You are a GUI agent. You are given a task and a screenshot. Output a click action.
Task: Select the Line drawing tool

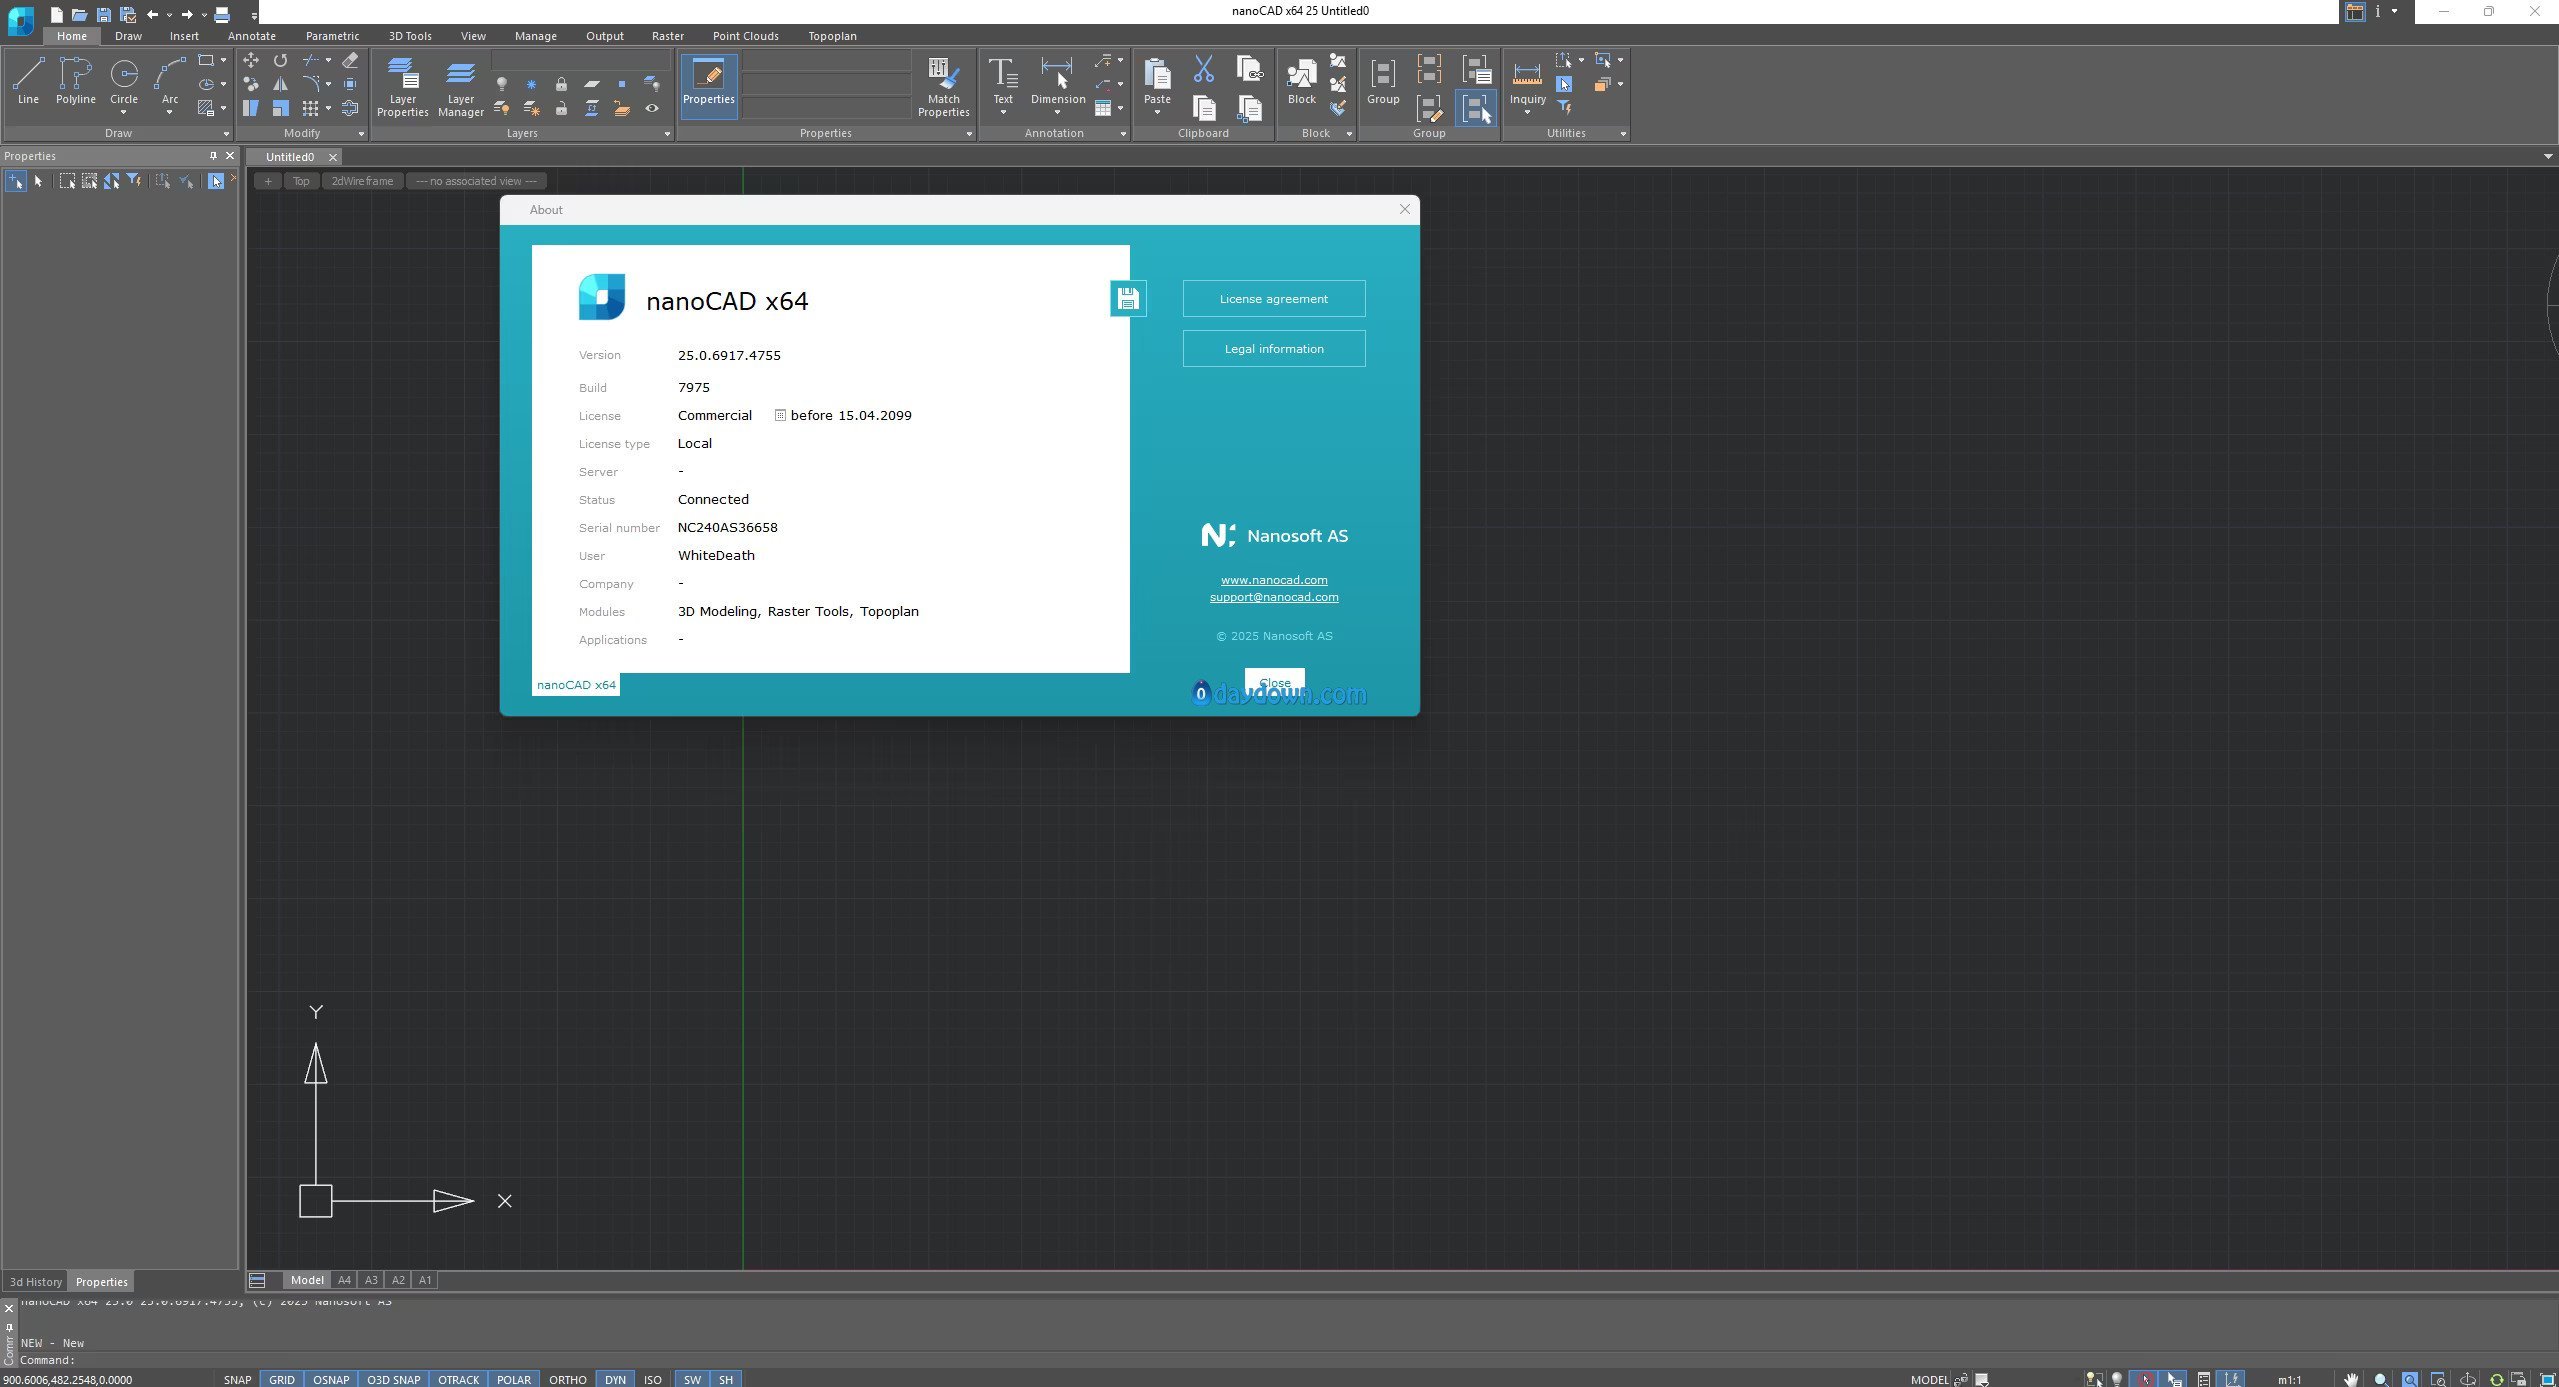[x=28, y=80]
